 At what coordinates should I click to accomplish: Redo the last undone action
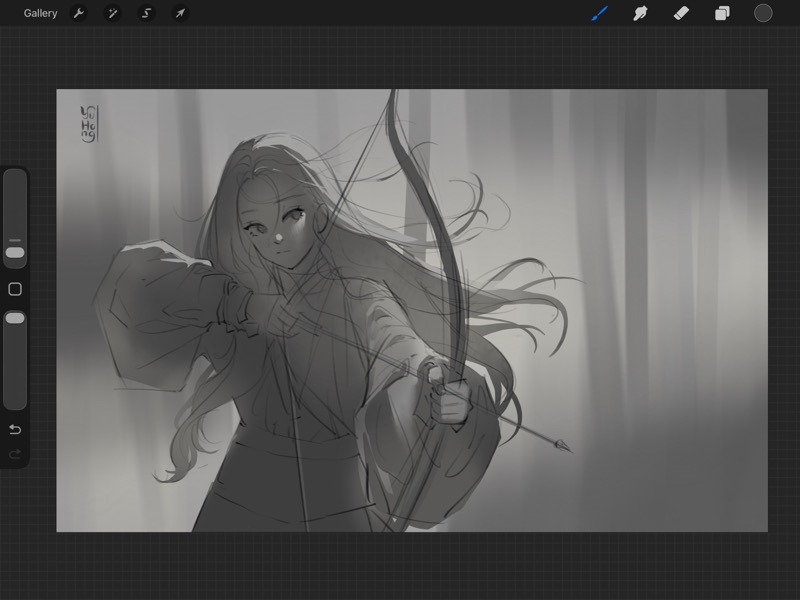pyautogui.click(x=15, y=454)
